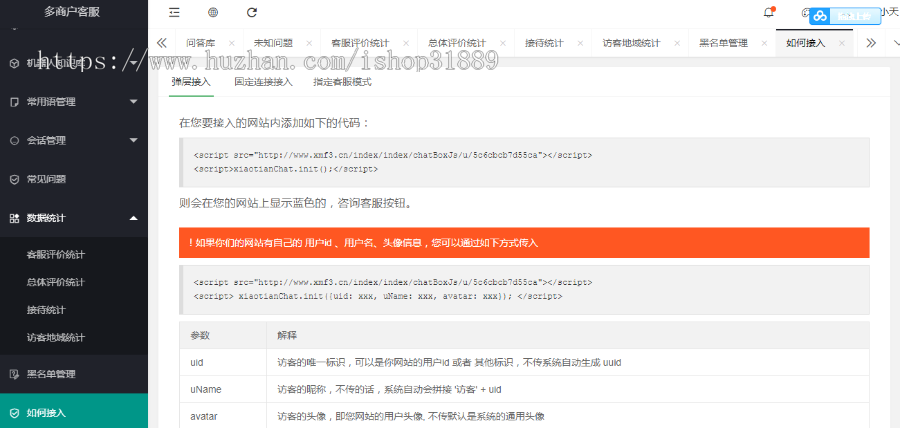
Task: Open 接待统计 in the sidebar submenu
Action: 46,310
